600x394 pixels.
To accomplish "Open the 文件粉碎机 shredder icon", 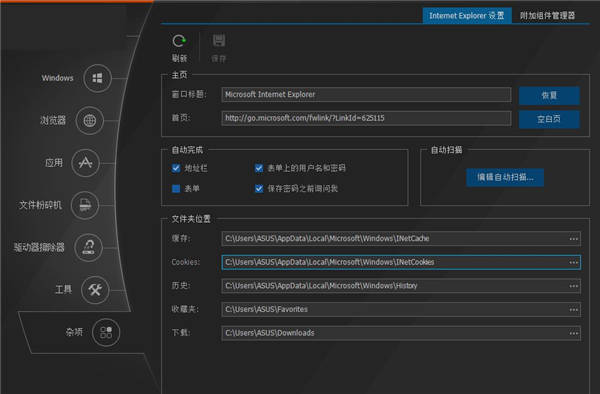I will coord(85,205).
